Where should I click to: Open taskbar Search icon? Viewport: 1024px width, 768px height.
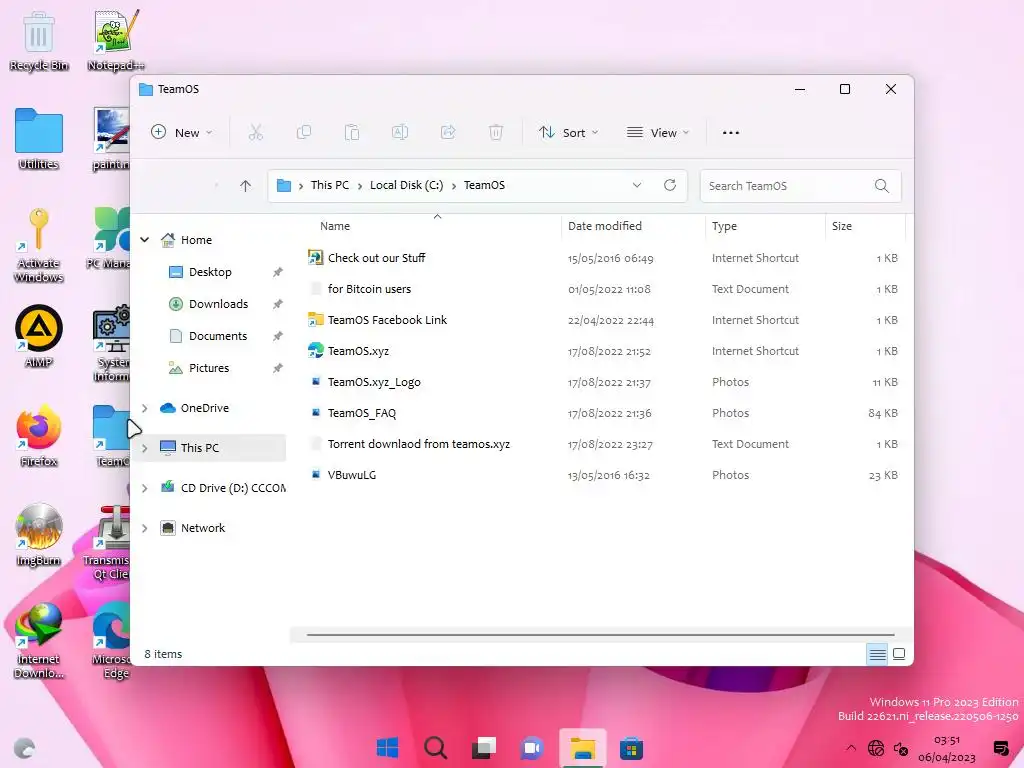(x=435, y=748)
